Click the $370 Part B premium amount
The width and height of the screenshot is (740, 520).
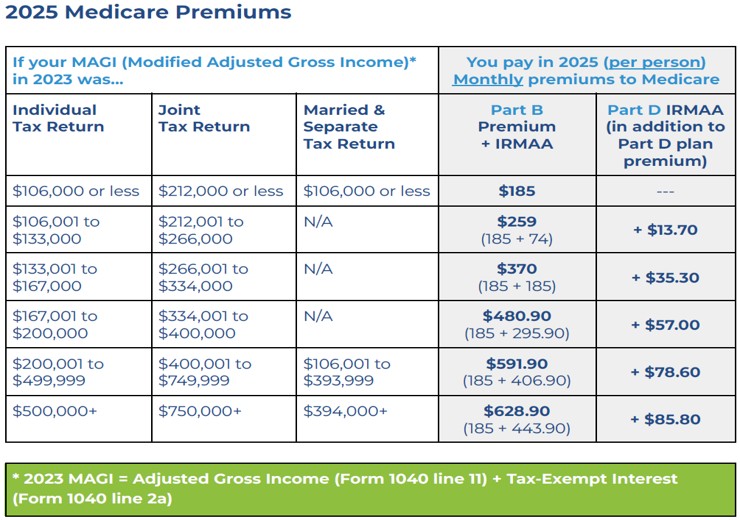517,269
